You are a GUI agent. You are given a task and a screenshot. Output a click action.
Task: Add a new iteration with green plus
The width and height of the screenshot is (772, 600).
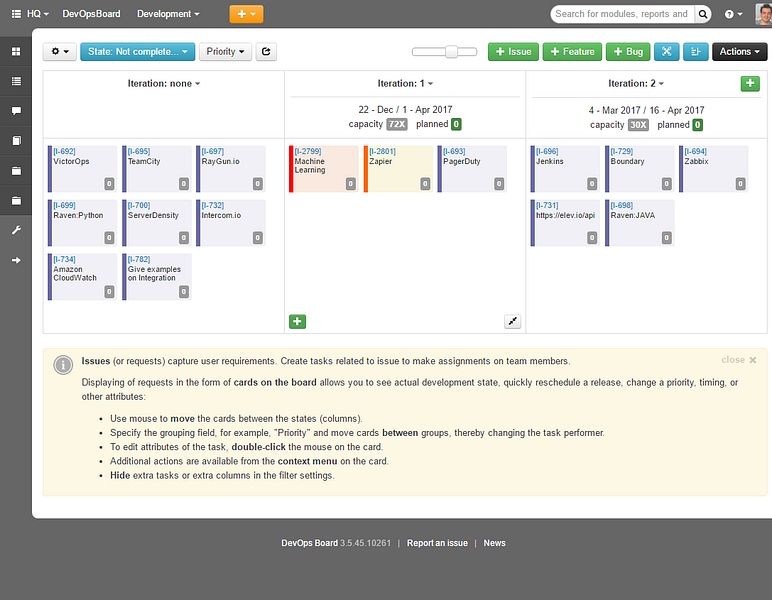coord(750,83)
